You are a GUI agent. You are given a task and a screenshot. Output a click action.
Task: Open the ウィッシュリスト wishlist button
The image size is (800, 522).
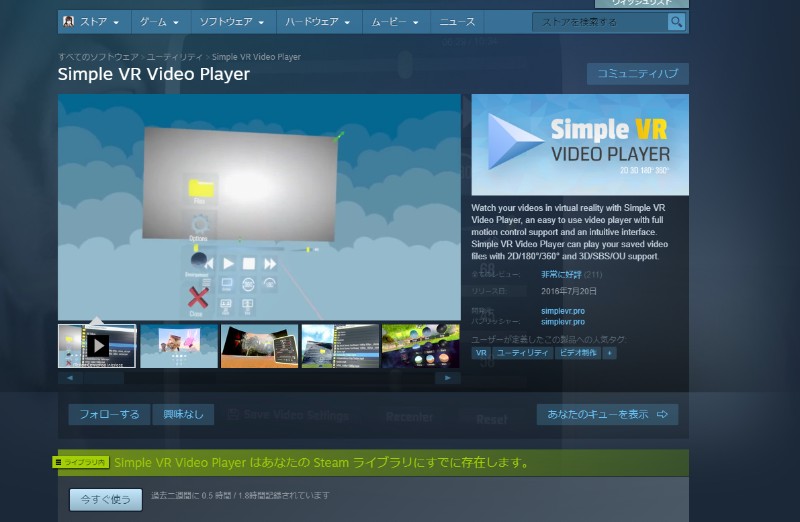click(641, 3)
